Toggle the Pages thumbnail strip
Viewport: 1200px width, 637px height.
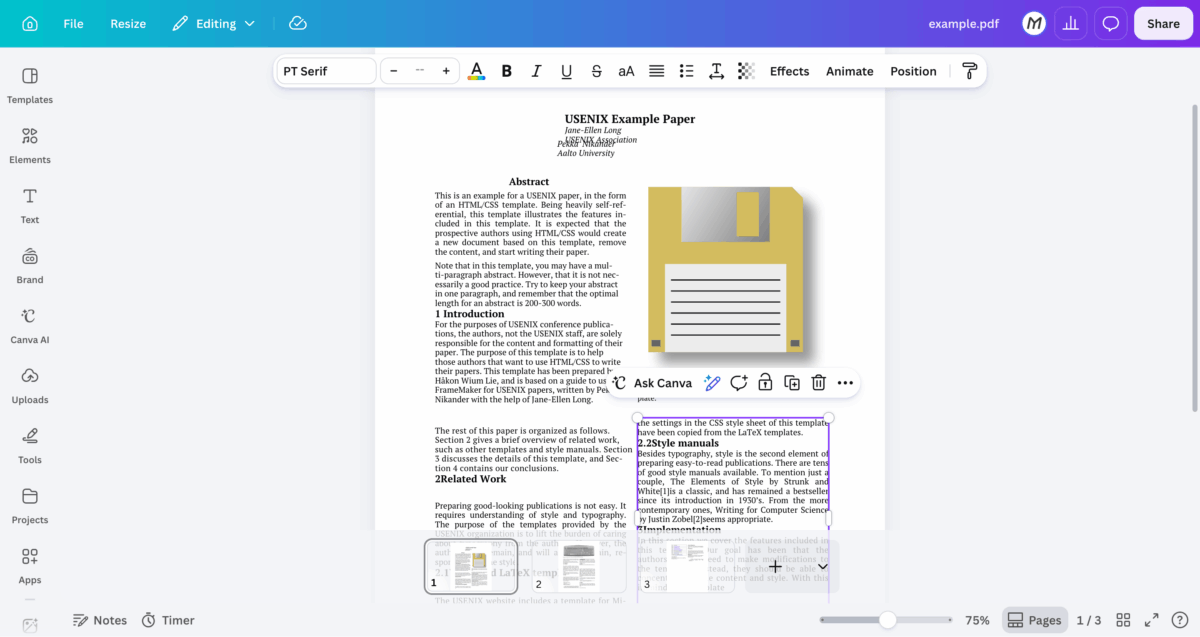point(1034,620)
